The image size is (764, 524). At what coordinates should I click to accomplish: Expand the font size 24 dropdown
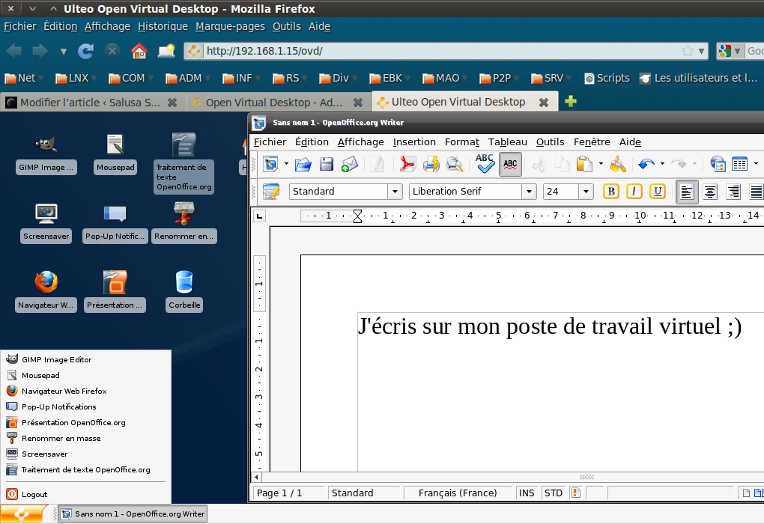pos(586,192)
